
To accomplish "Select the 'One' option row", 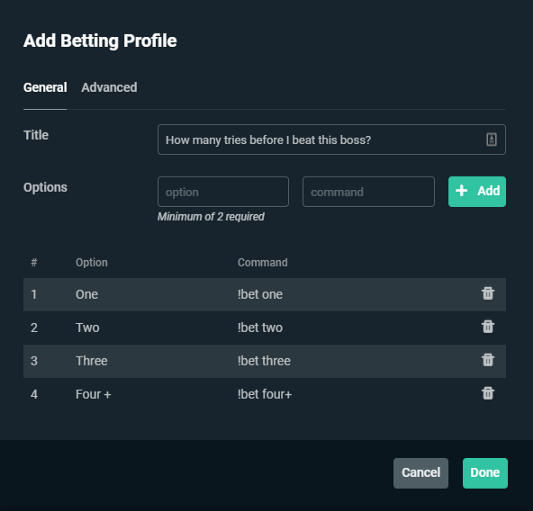I will point(264,294).
